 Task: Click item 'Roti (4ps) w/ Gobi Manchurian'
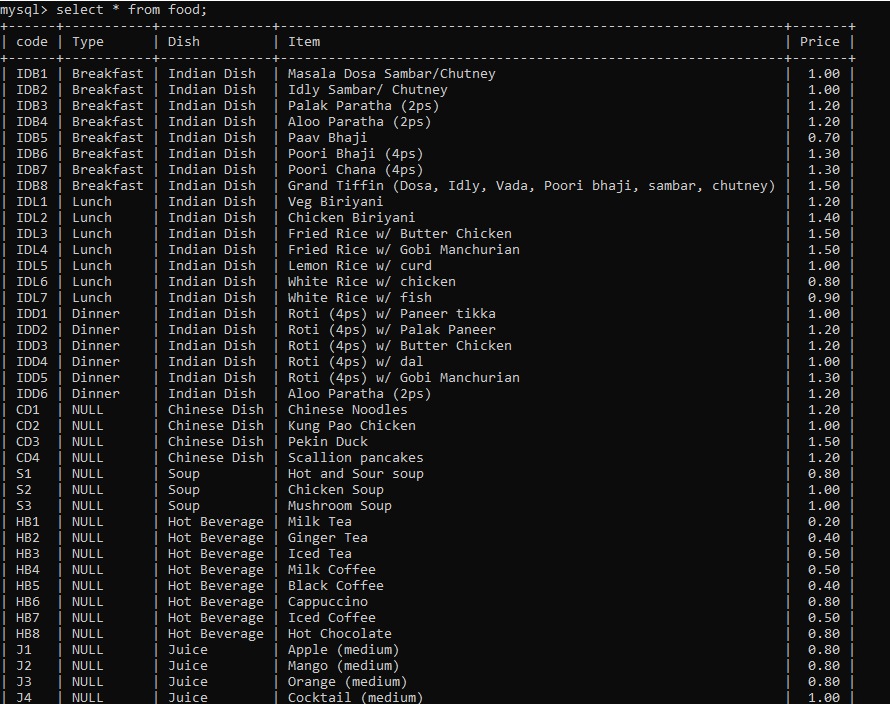404,378
